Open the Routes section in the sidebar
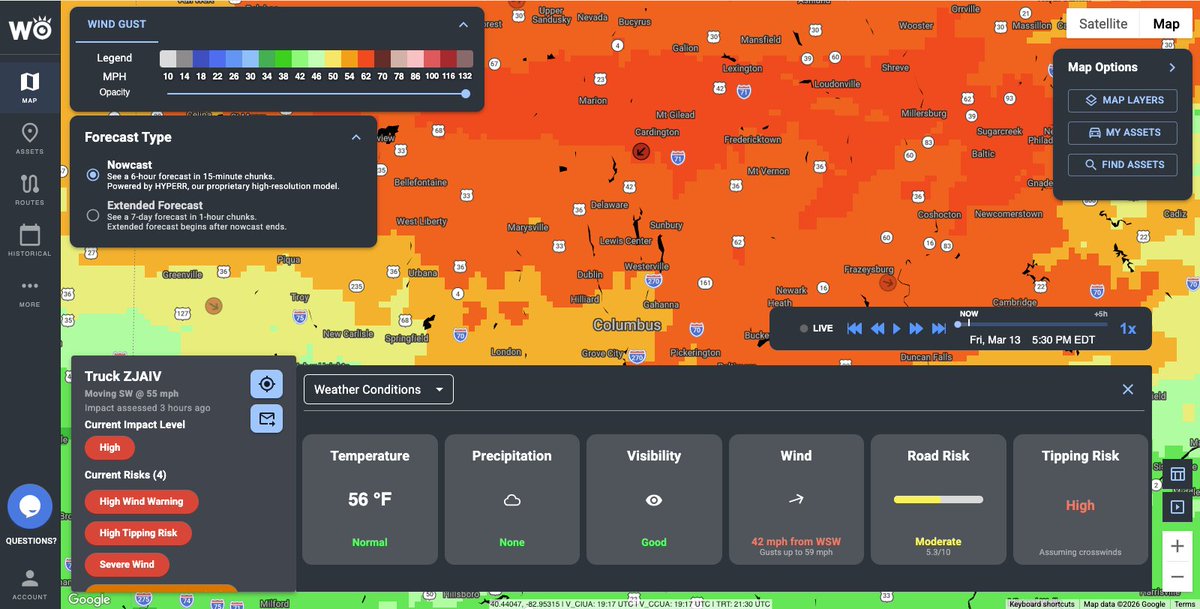The width and height of the screenshot is (1200, 609). [30, 190]
